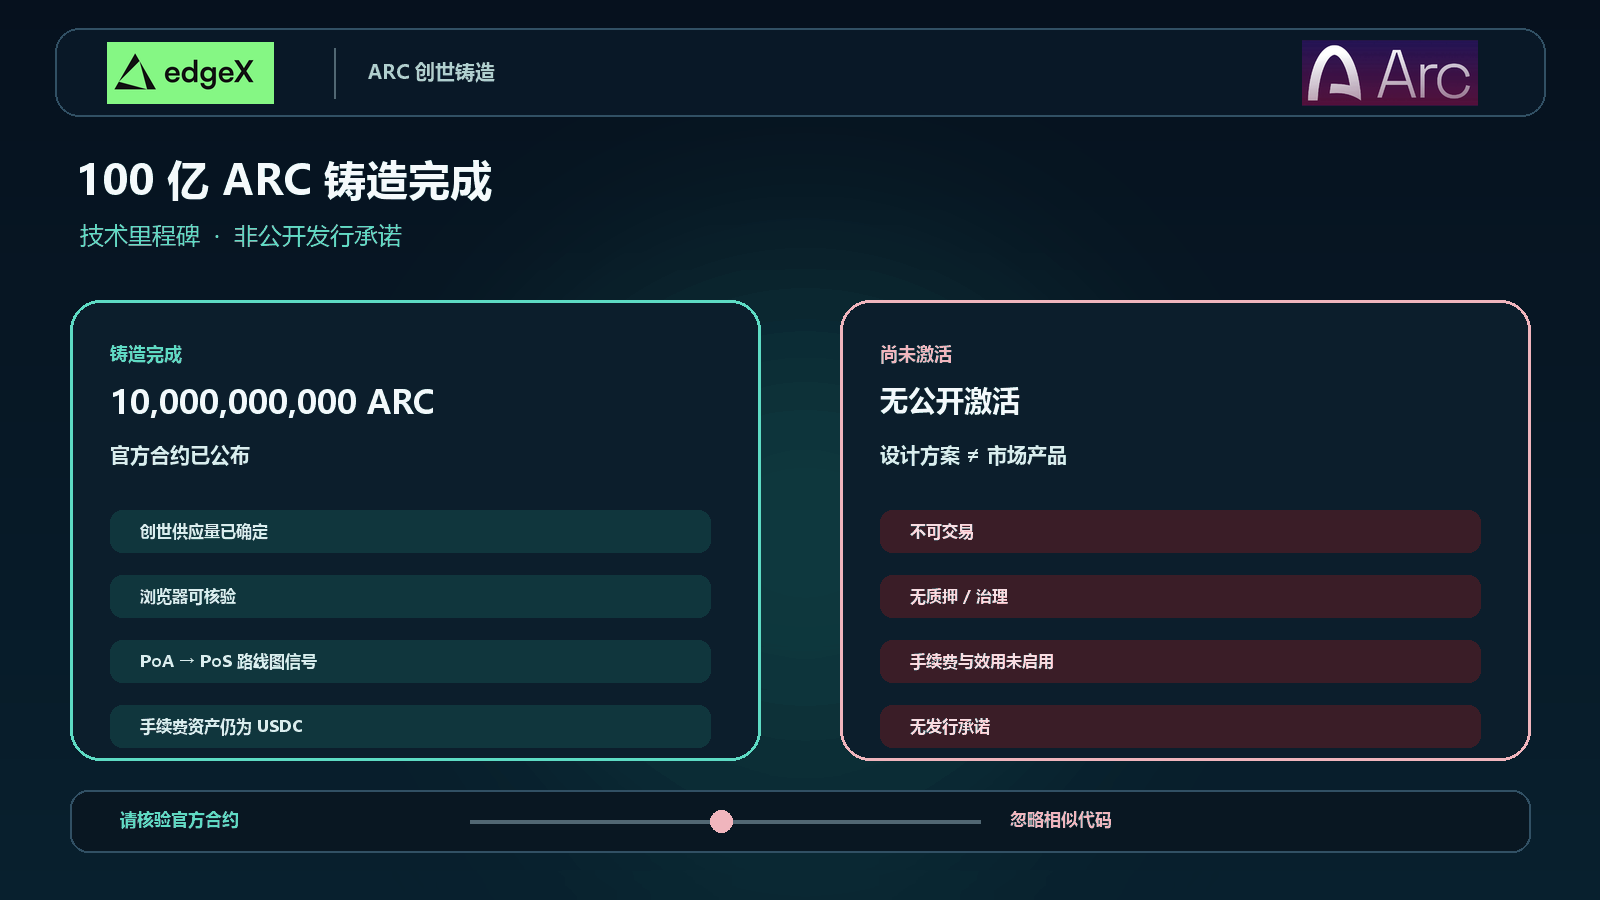Click the edgeX logo
This screenshot has width=1600, height=900.
coord(190,73)
